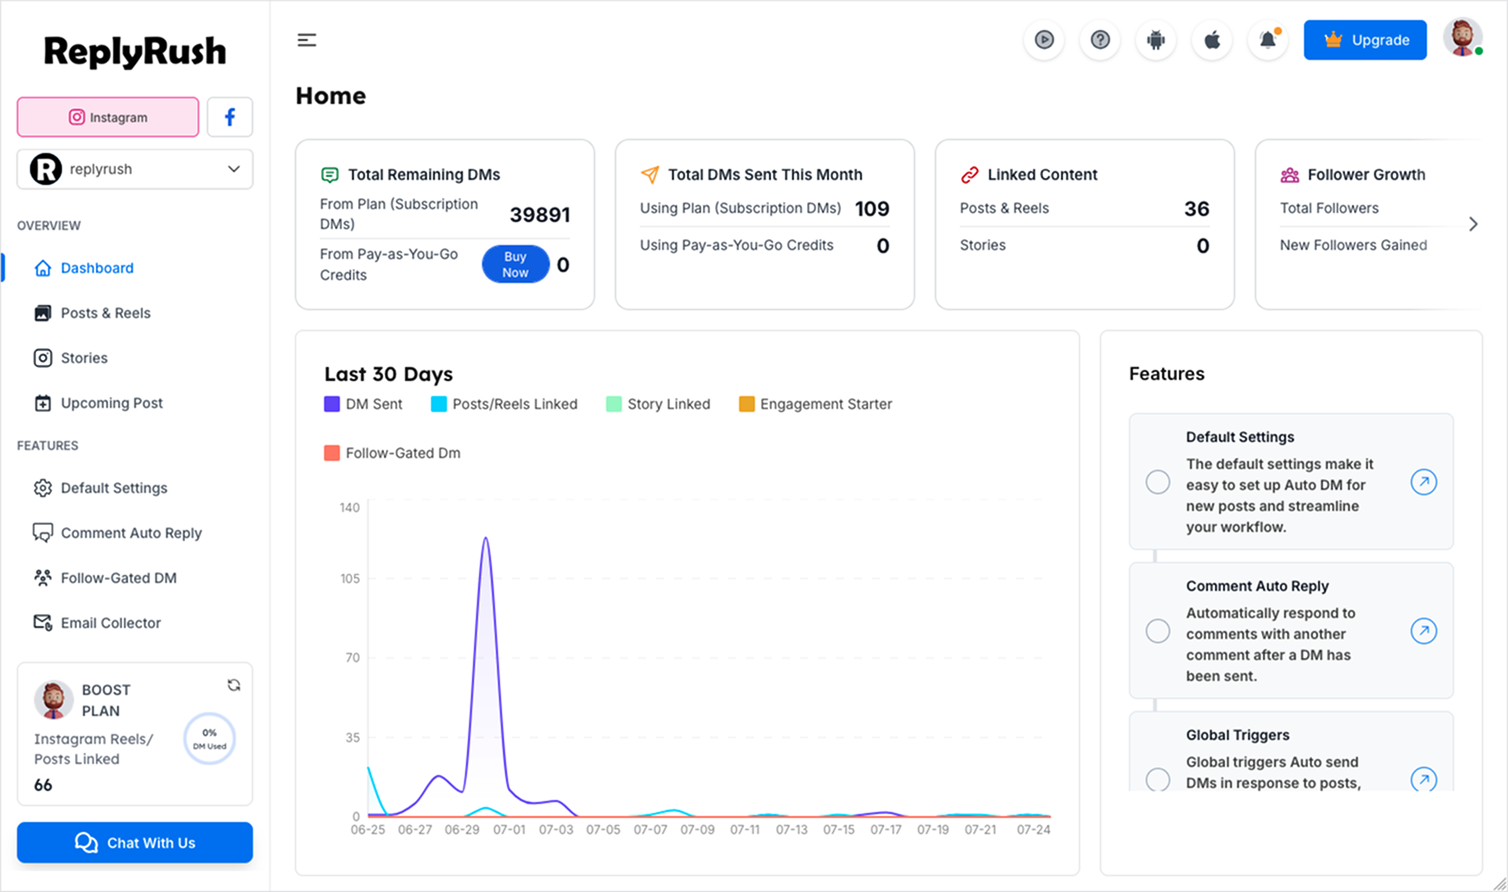Open Follow-Gated DM in sidebar
Viewport: 1508px width, 892px height.
[118, 578]
